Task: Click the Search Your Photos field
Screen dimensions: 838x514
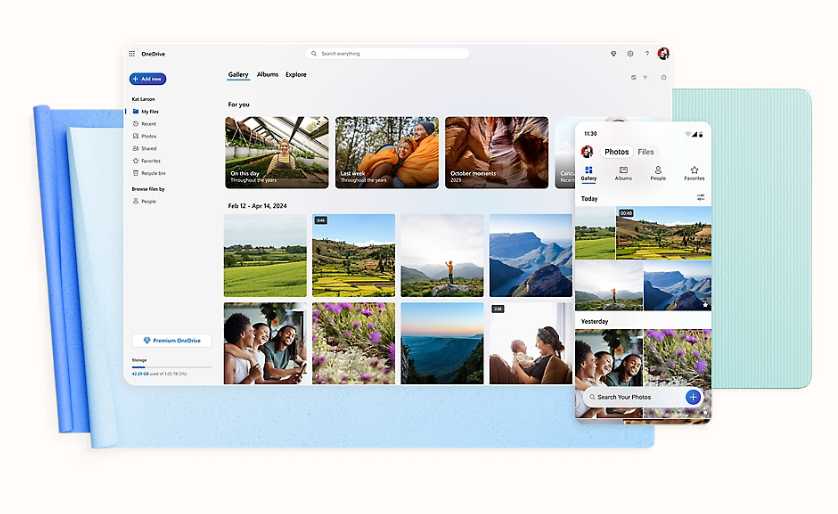Action: click(635, 397)
